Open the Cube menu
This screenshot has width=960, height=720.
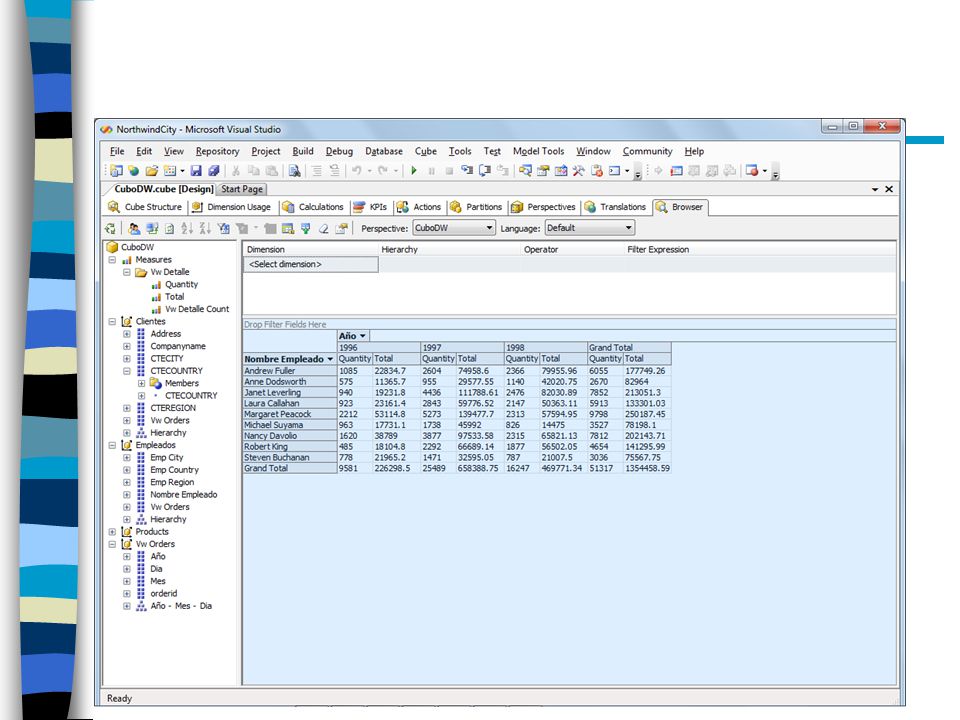coord(426,151)
